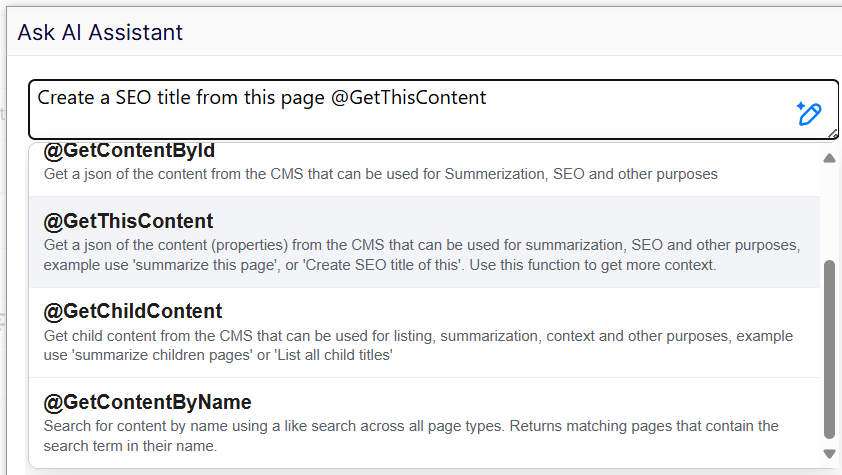The height and width of the screenshot is (475, 842).
Task: Click the textarea resize handle corner
Action: click(x=832, y=133)
